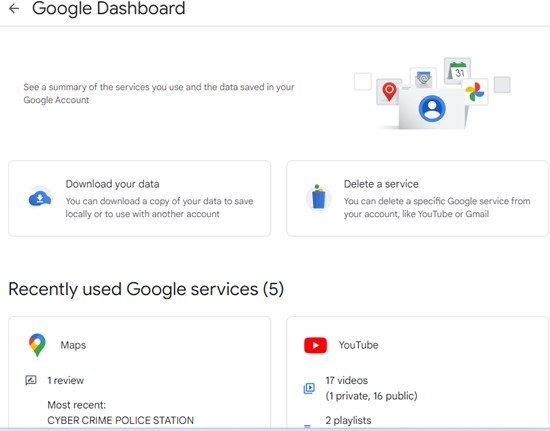Click the blue cloud download icon
This screenshot has width=550, height=431.
click(40, 198)
